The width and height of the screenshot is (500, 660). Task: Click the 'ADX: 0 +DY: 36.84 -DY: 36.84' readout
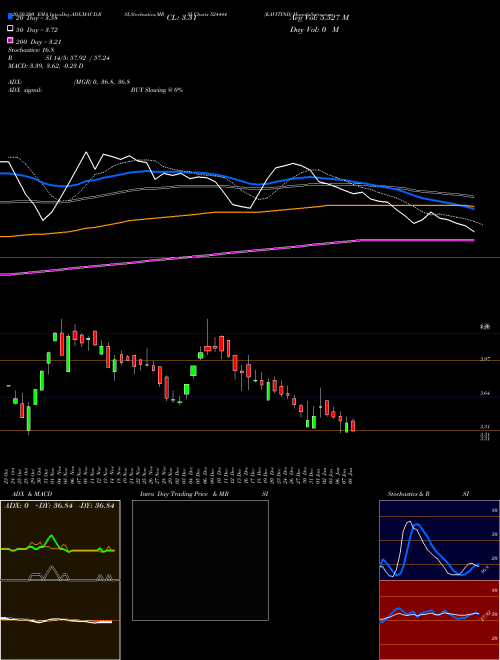coord(59,506)
